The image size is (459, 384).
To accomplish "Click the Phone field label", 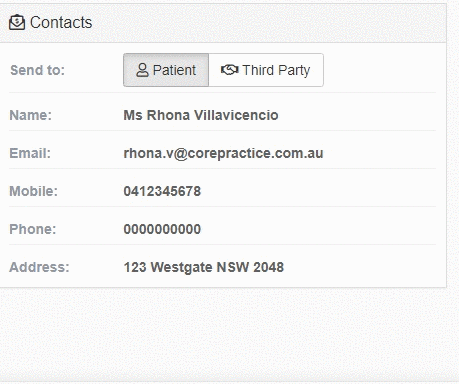I will point(33,229).
